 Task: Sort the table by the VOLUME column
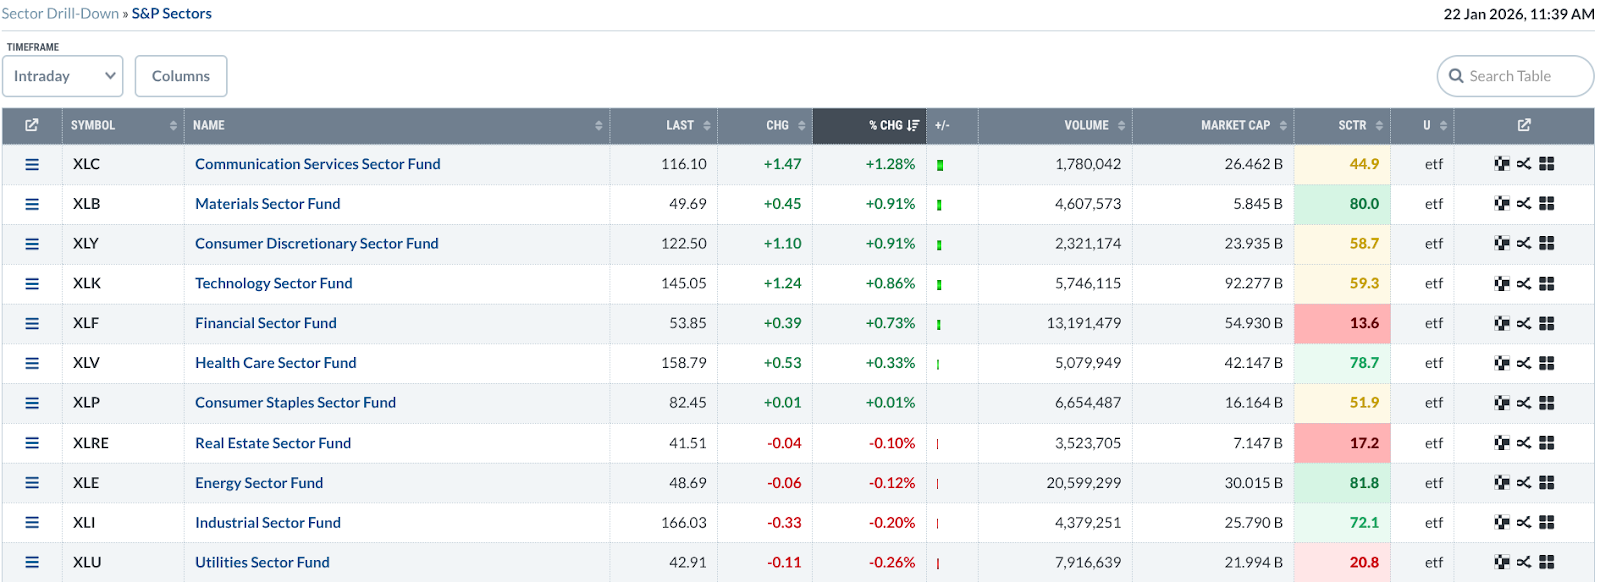[1087, 125]
